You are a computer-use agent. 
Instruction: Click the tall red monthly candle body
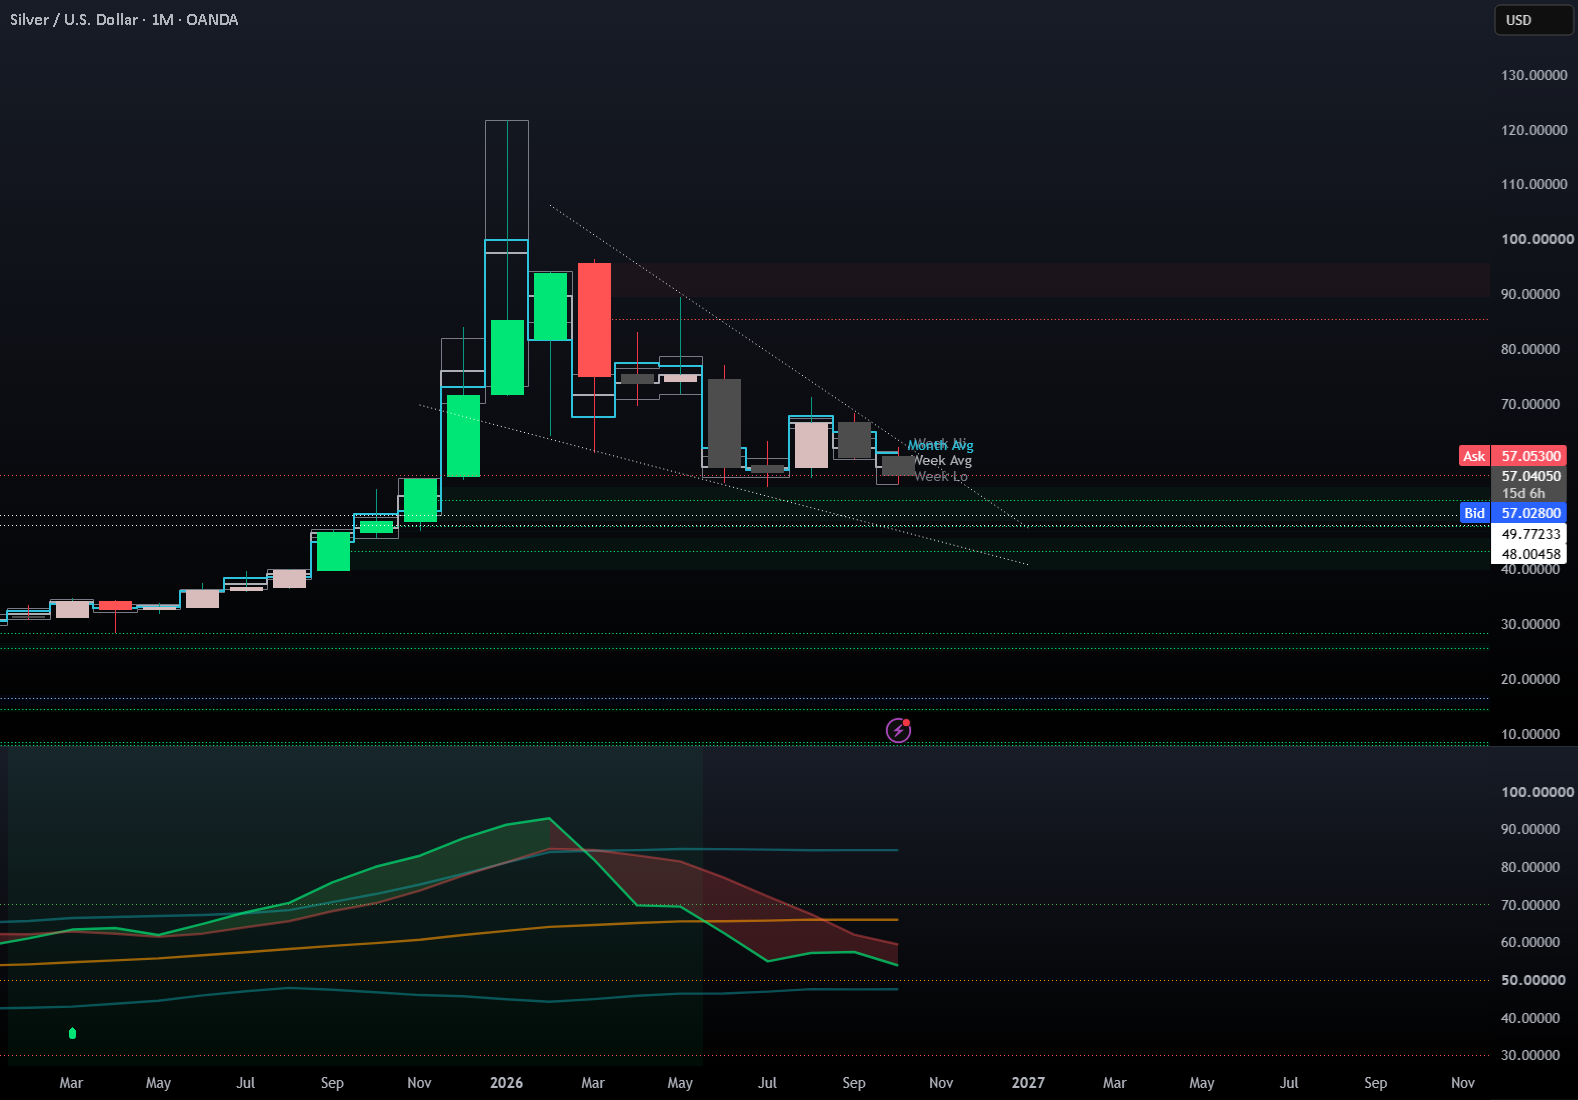click(x=594, y=320)
